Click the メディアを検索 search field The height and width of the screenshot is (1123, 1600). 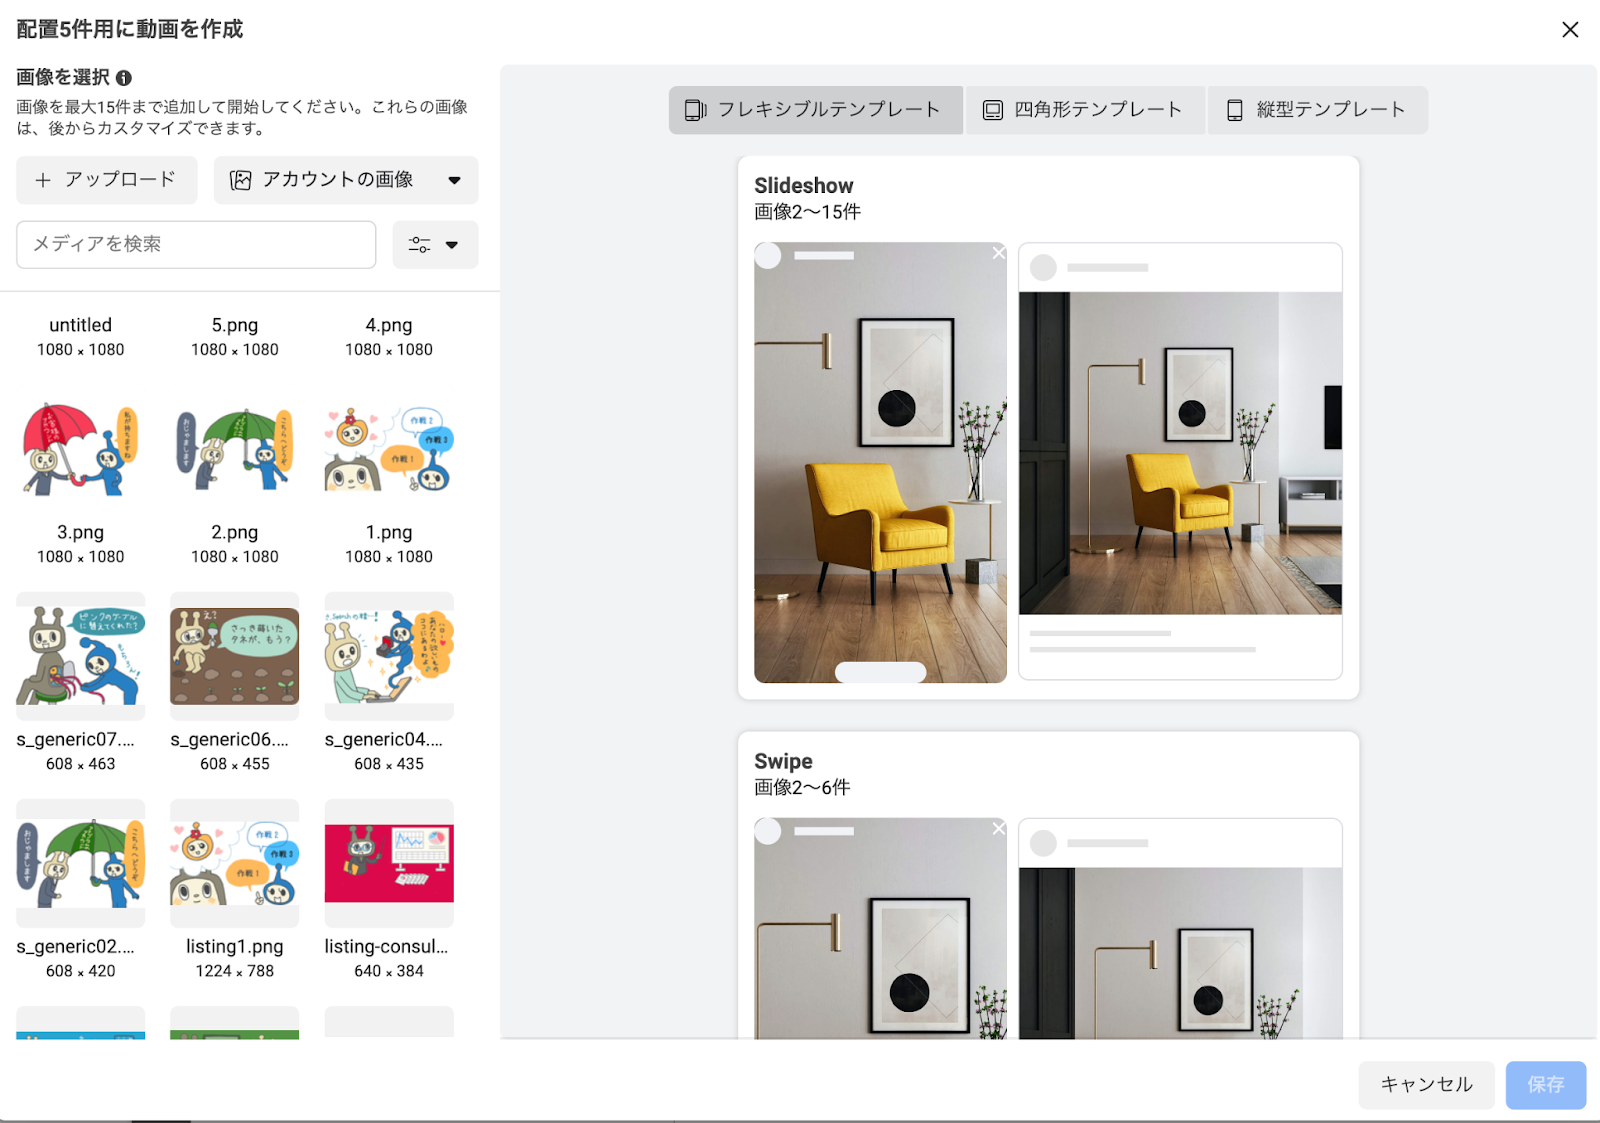196,245
